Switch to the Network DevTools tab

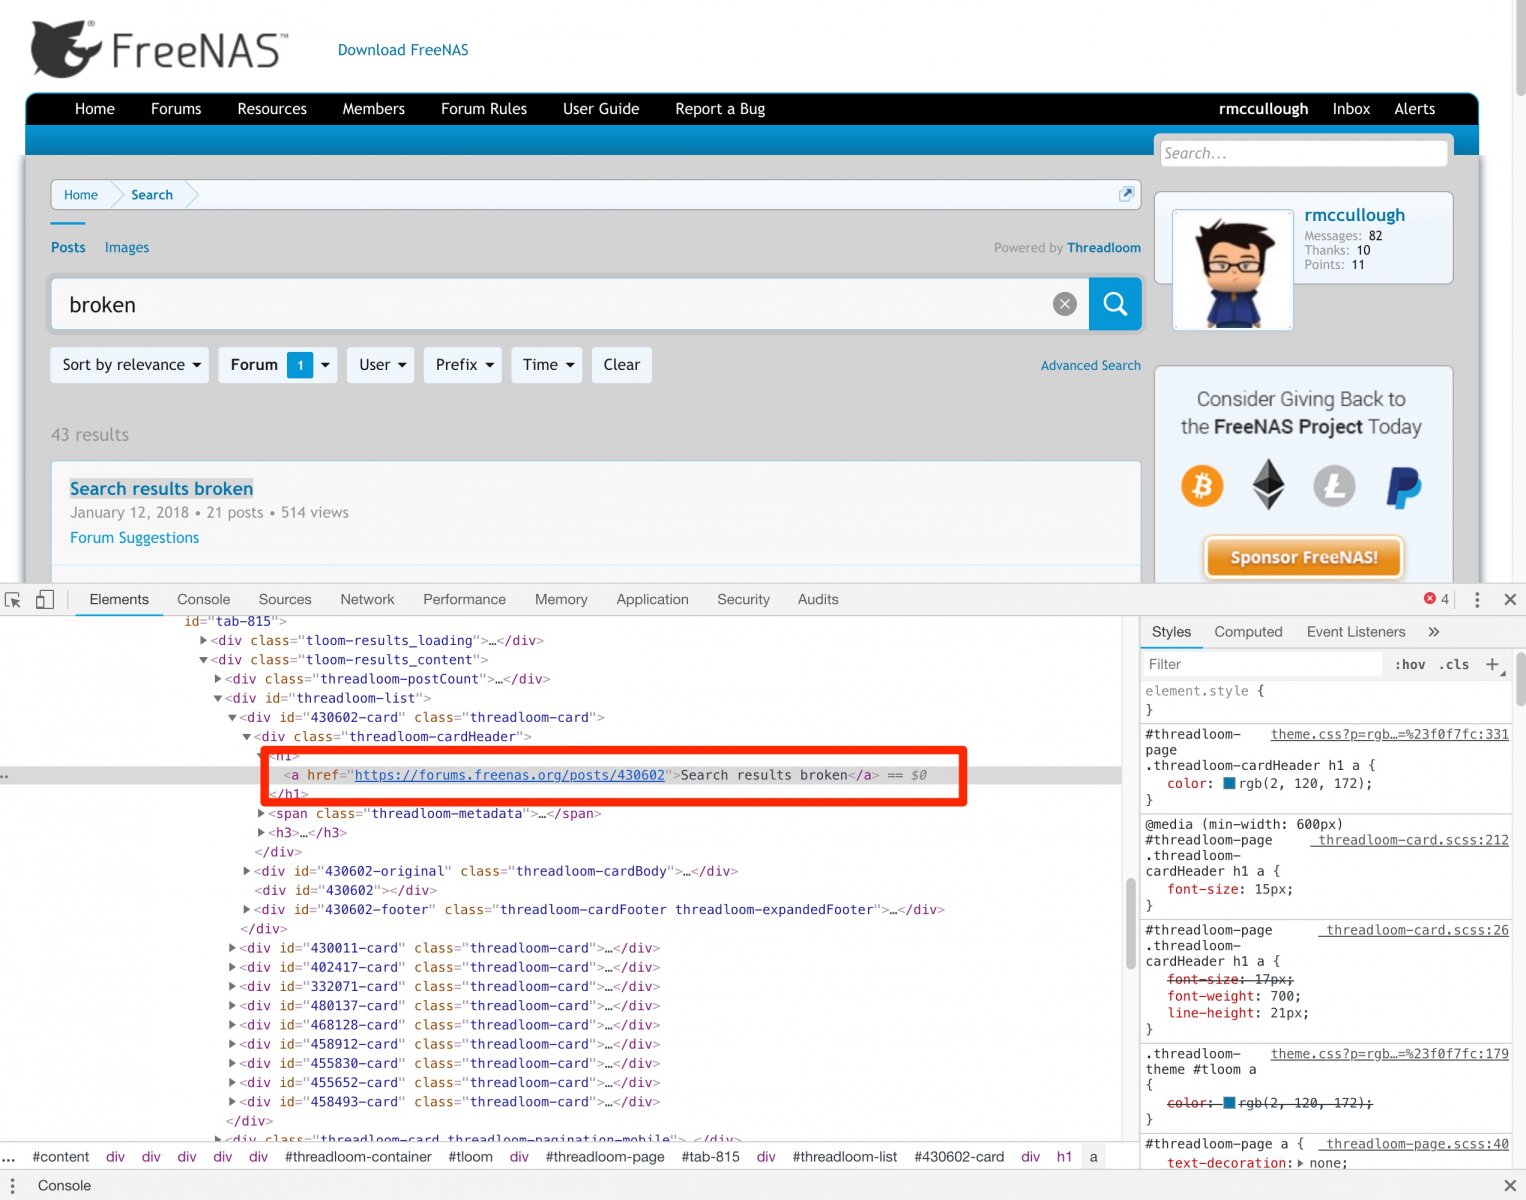coord(367,599)
